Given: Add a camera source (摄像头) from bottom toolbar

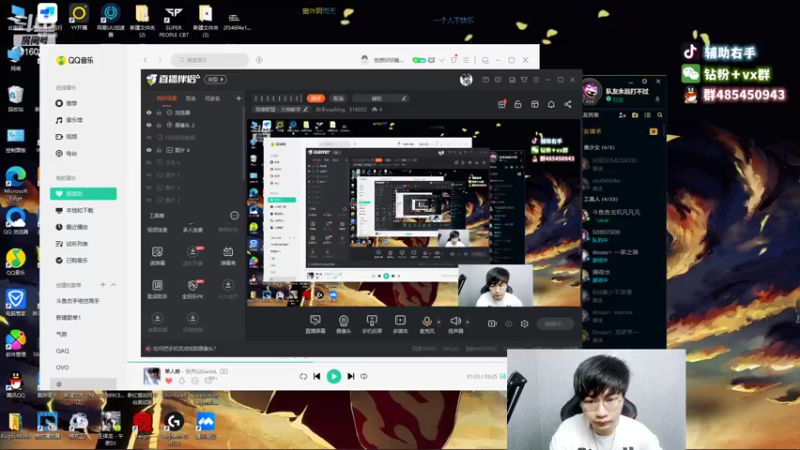Looking at the screenshot, I should [343, 323].
